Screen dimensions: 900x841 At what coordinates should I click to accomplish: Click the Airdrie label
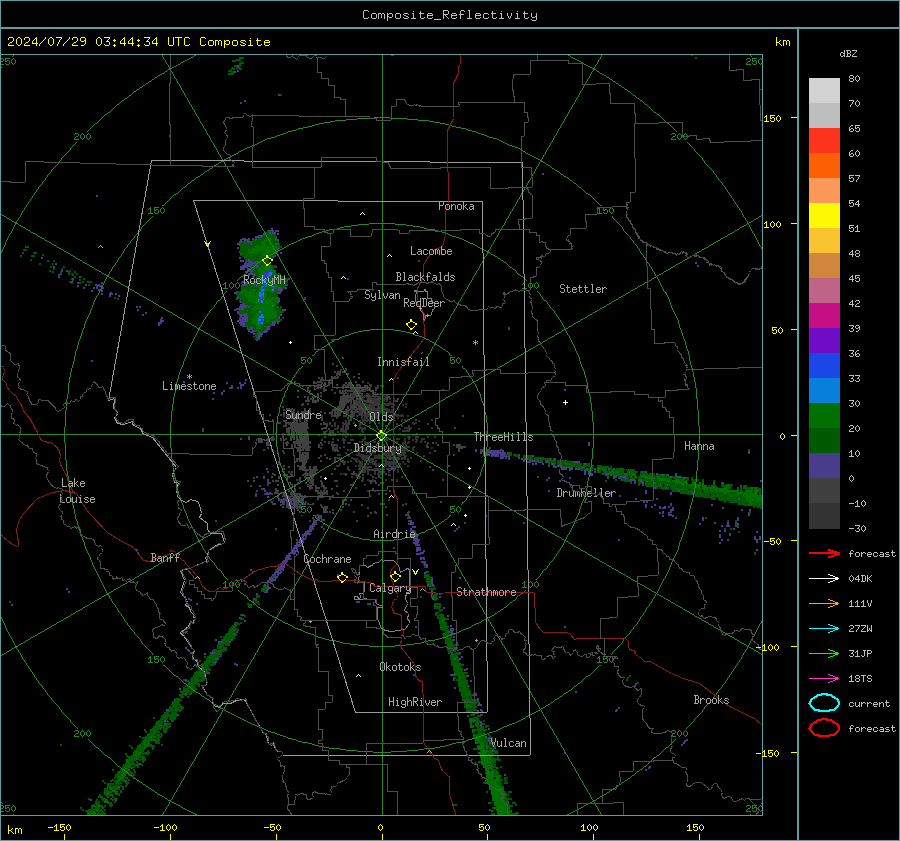pyautogui.click(x=394, y=534)
